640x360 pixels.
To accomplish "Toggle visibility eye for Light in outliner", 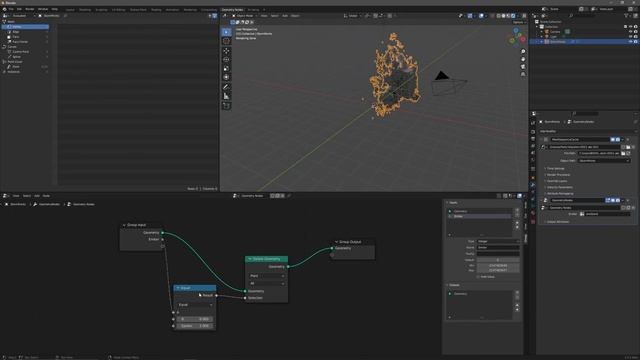I will tap(630, 36).
